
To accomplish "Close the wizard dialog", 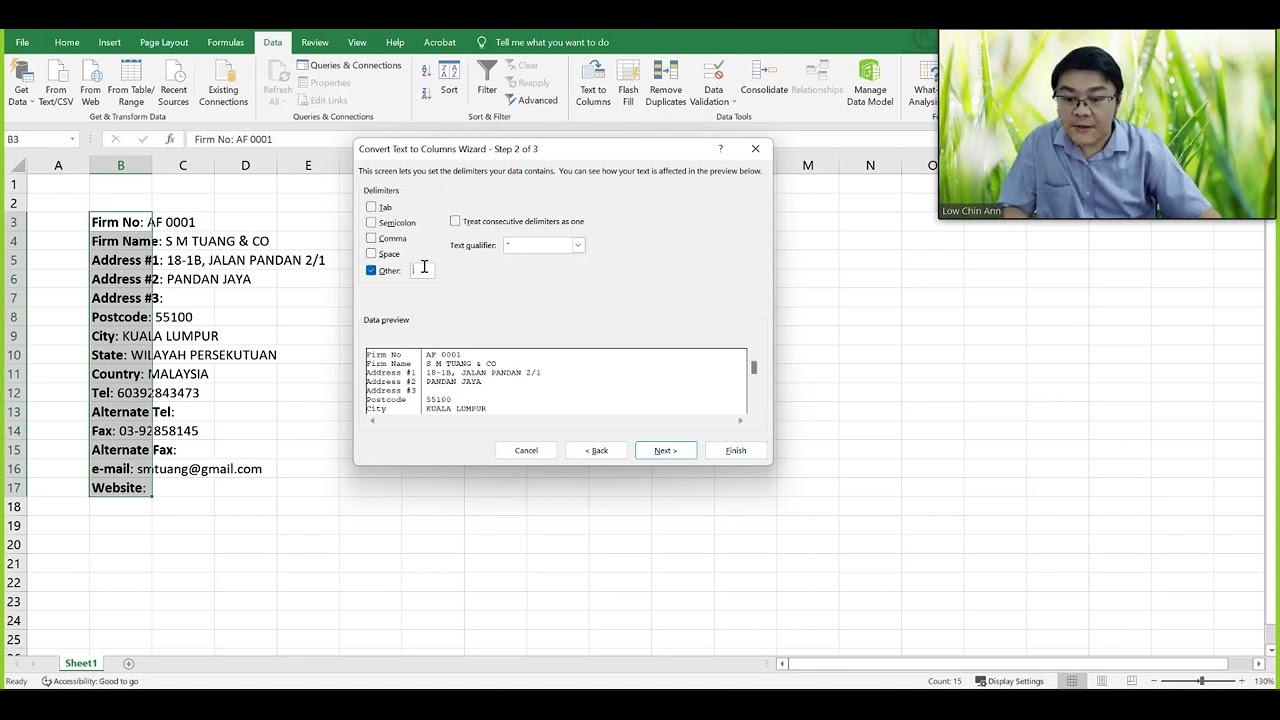I will (x=755, y=149).
